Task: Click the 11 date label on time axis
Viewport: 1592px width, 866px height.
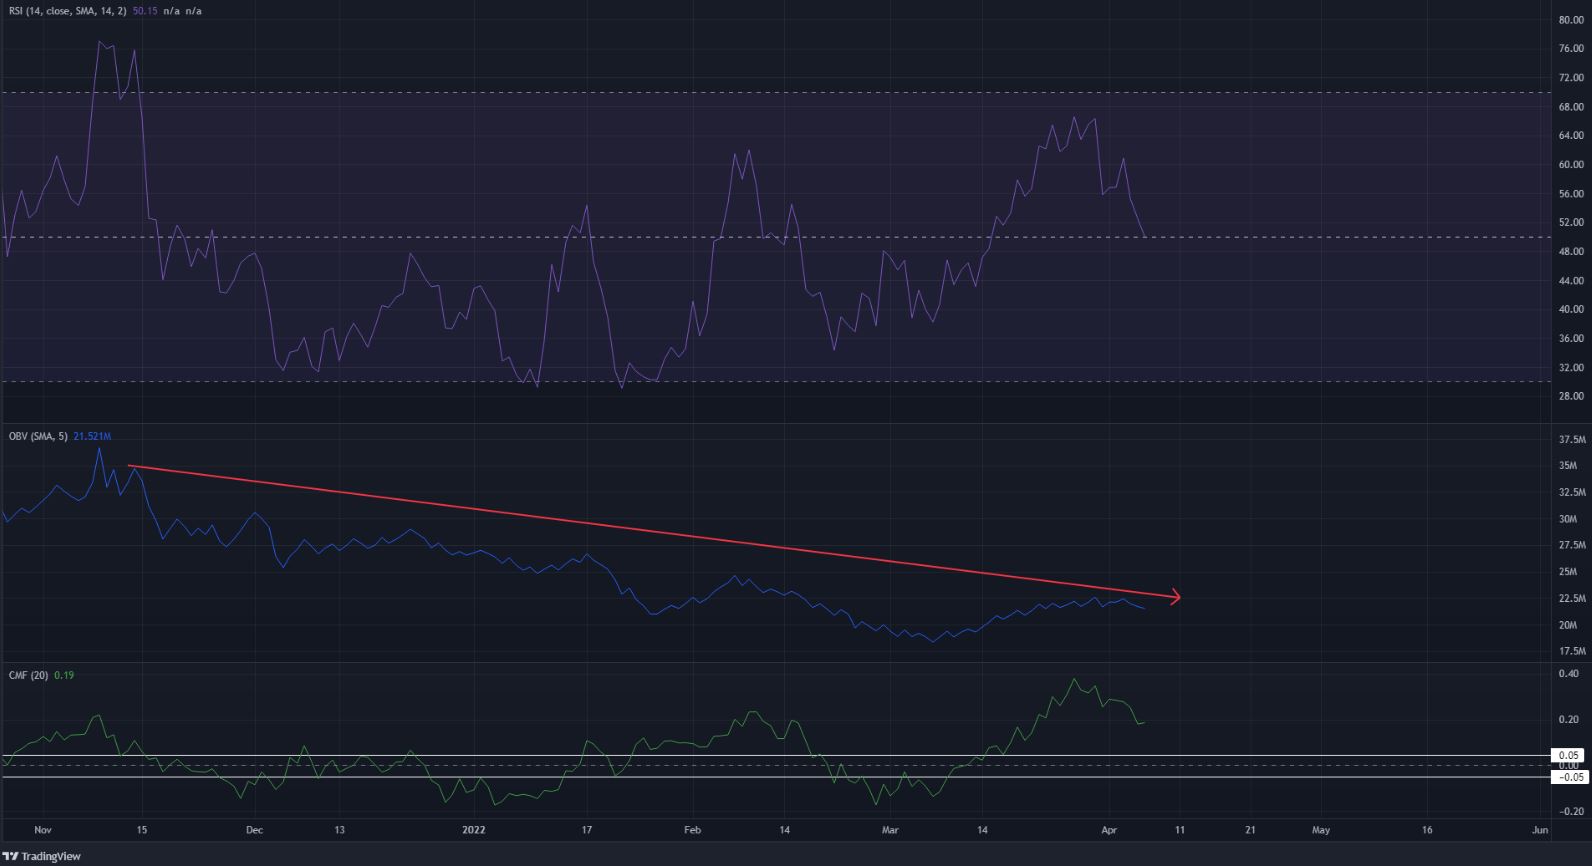Action: [x=1180, y=830]
